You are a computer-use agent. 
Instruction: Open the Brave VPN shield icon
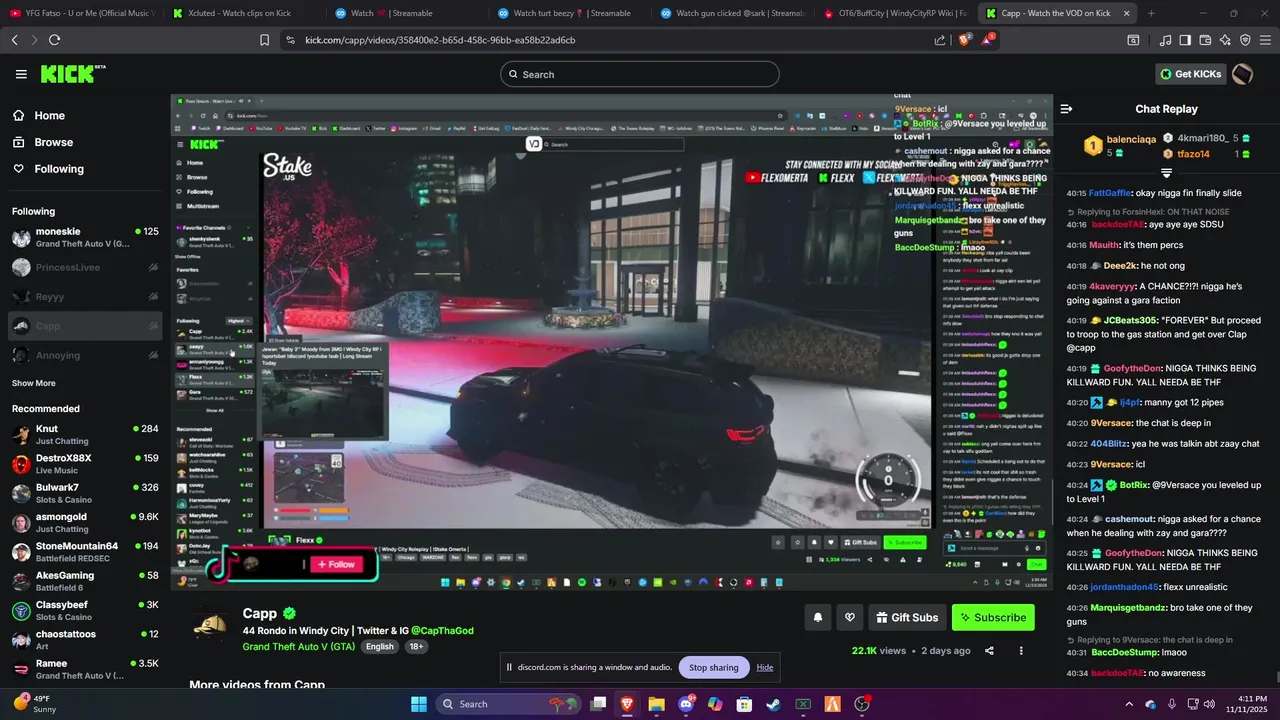click(x=1245, y=40)
